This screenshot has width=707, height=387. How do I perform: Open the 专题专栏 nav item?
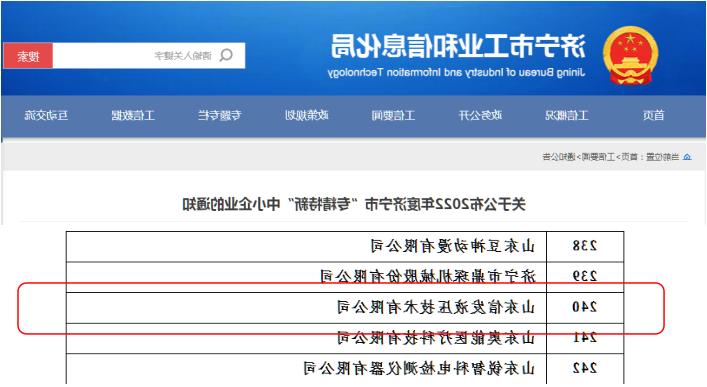coord(220,116)
